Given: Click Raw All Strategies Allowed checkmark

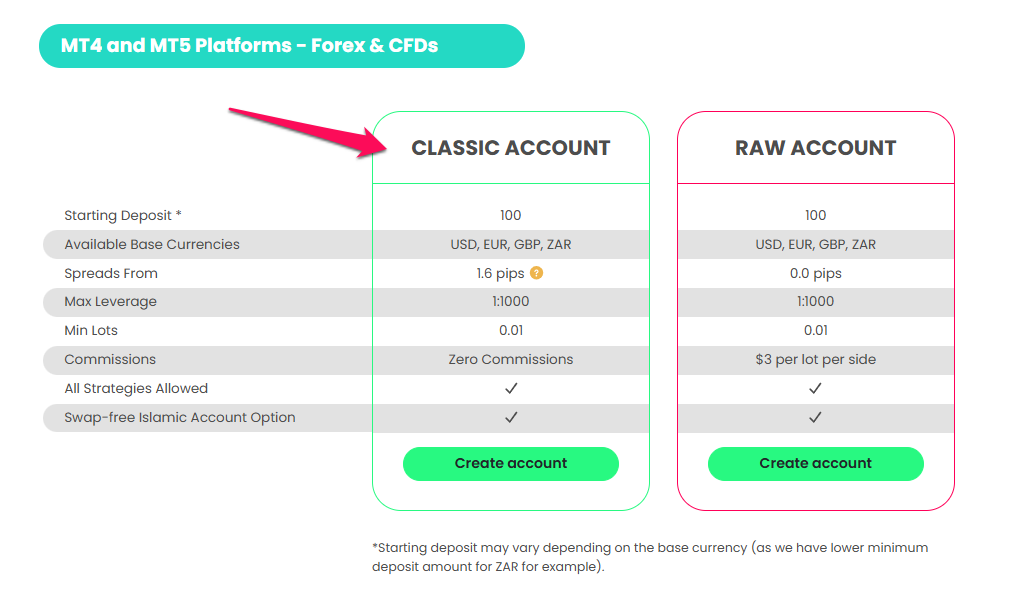Looking at the screenshot, I should tap(815, 388).
